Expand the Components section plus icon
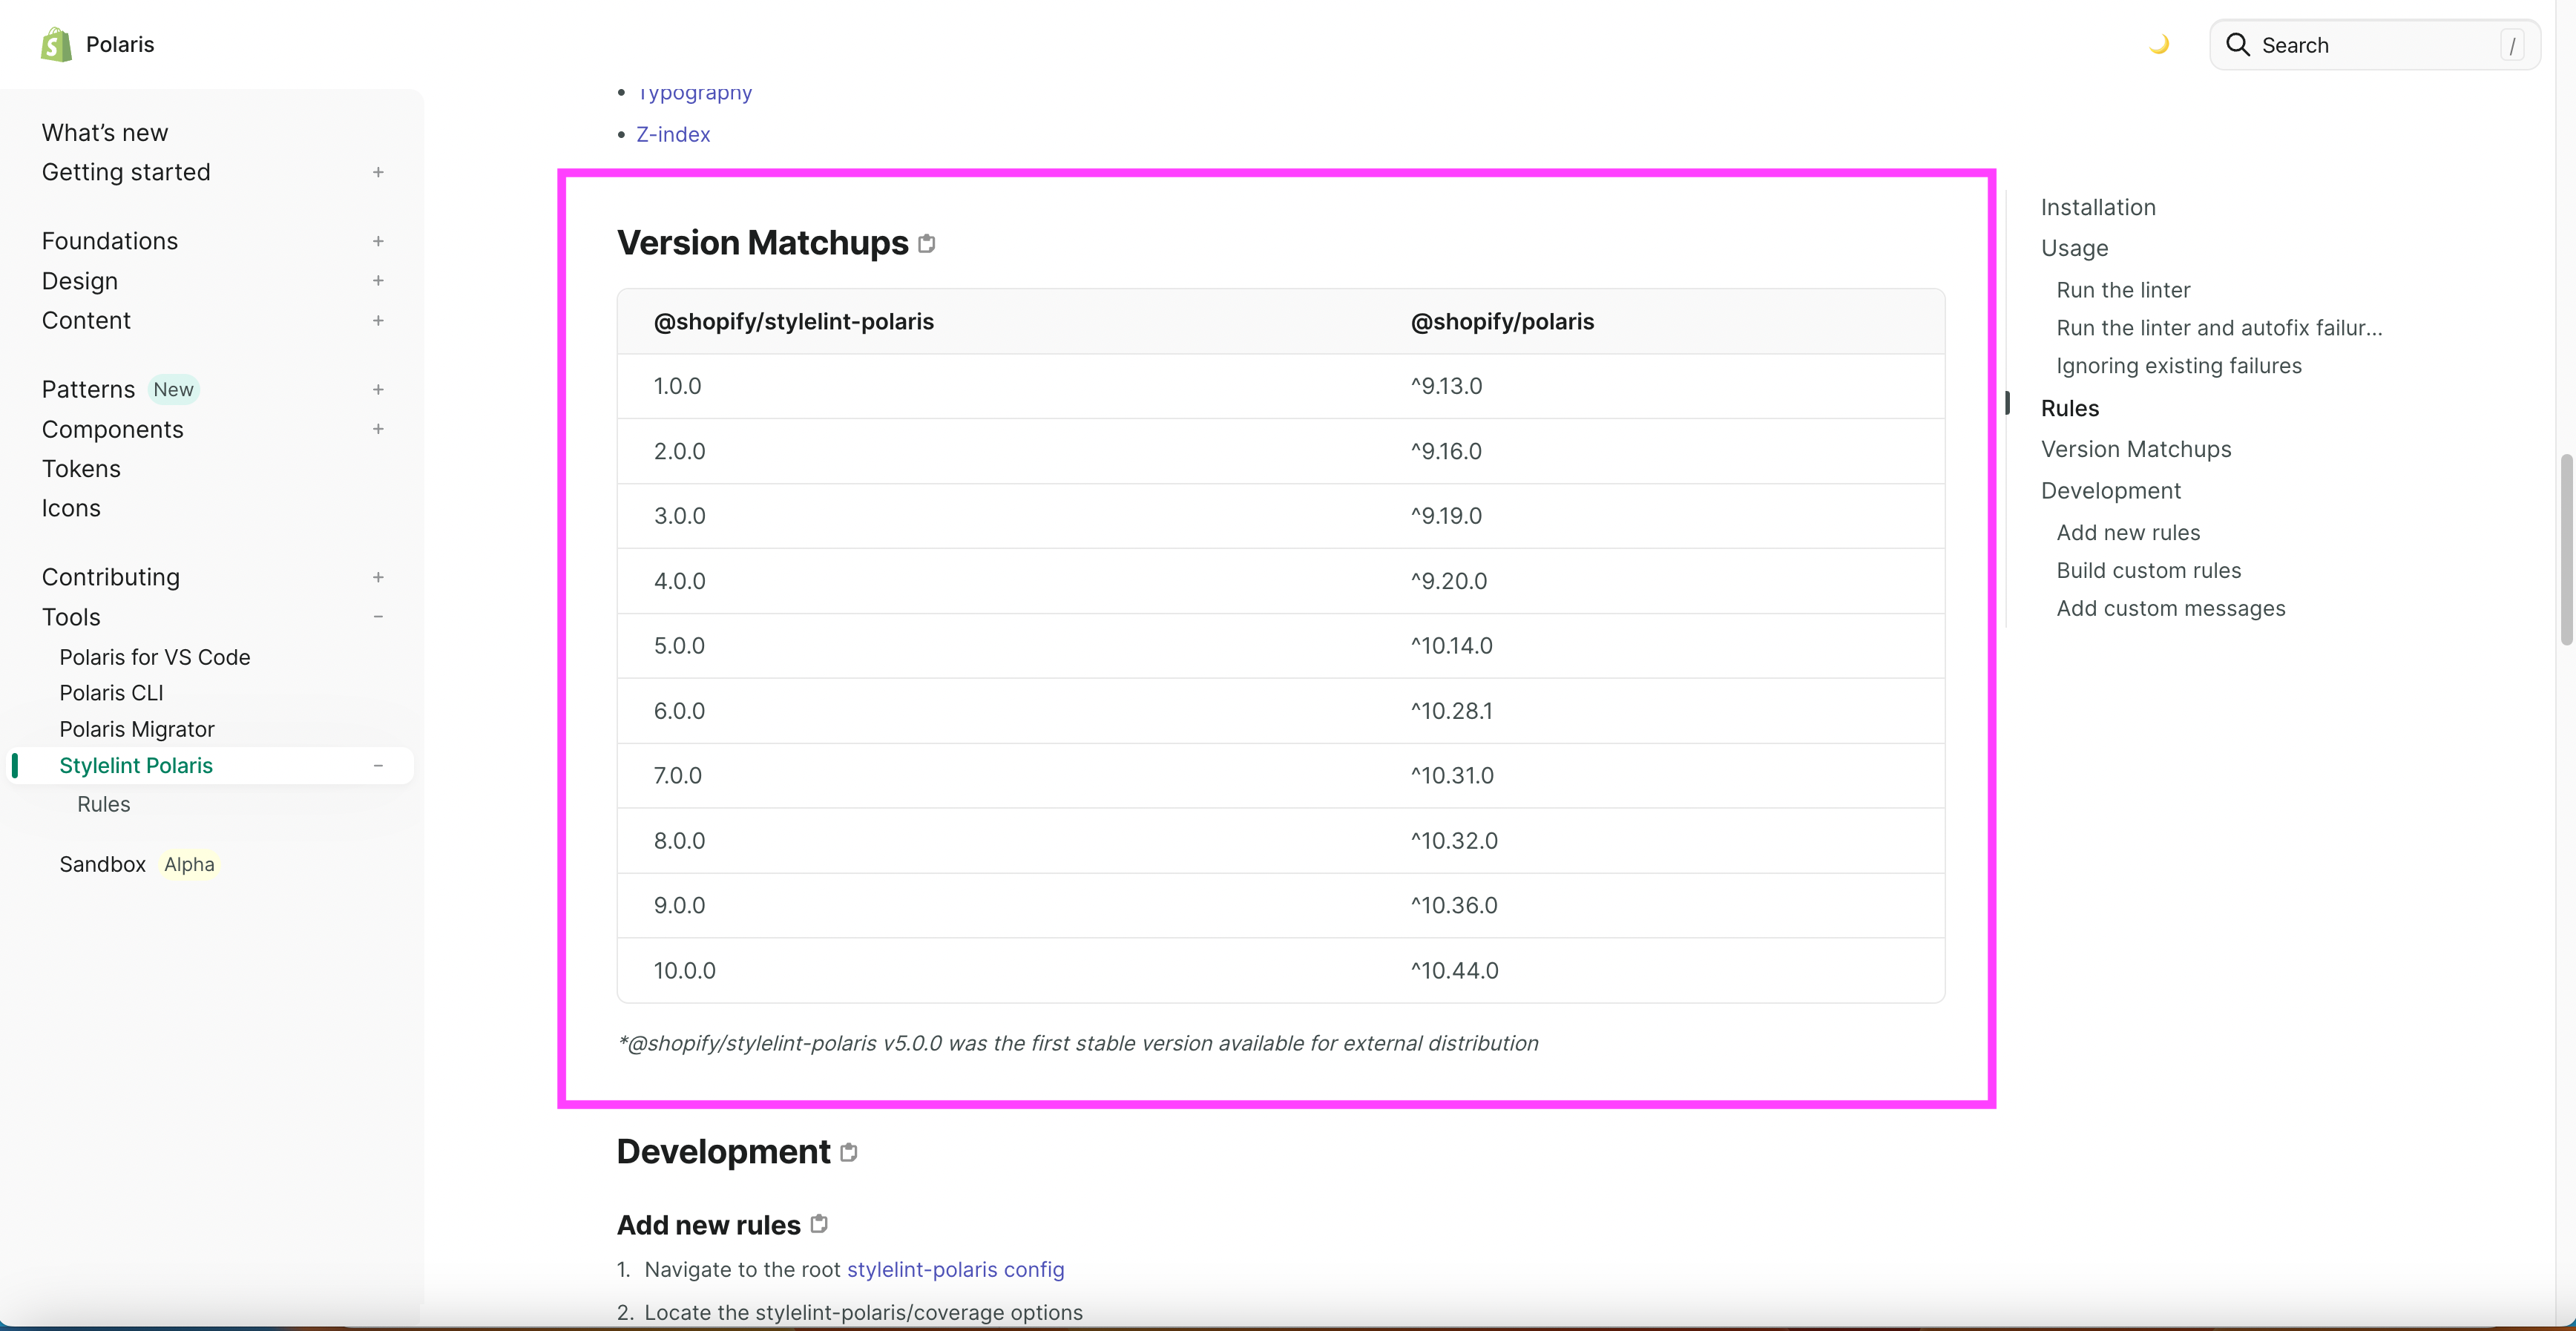The image size is (2576, 1331). [x=378, y=429]
